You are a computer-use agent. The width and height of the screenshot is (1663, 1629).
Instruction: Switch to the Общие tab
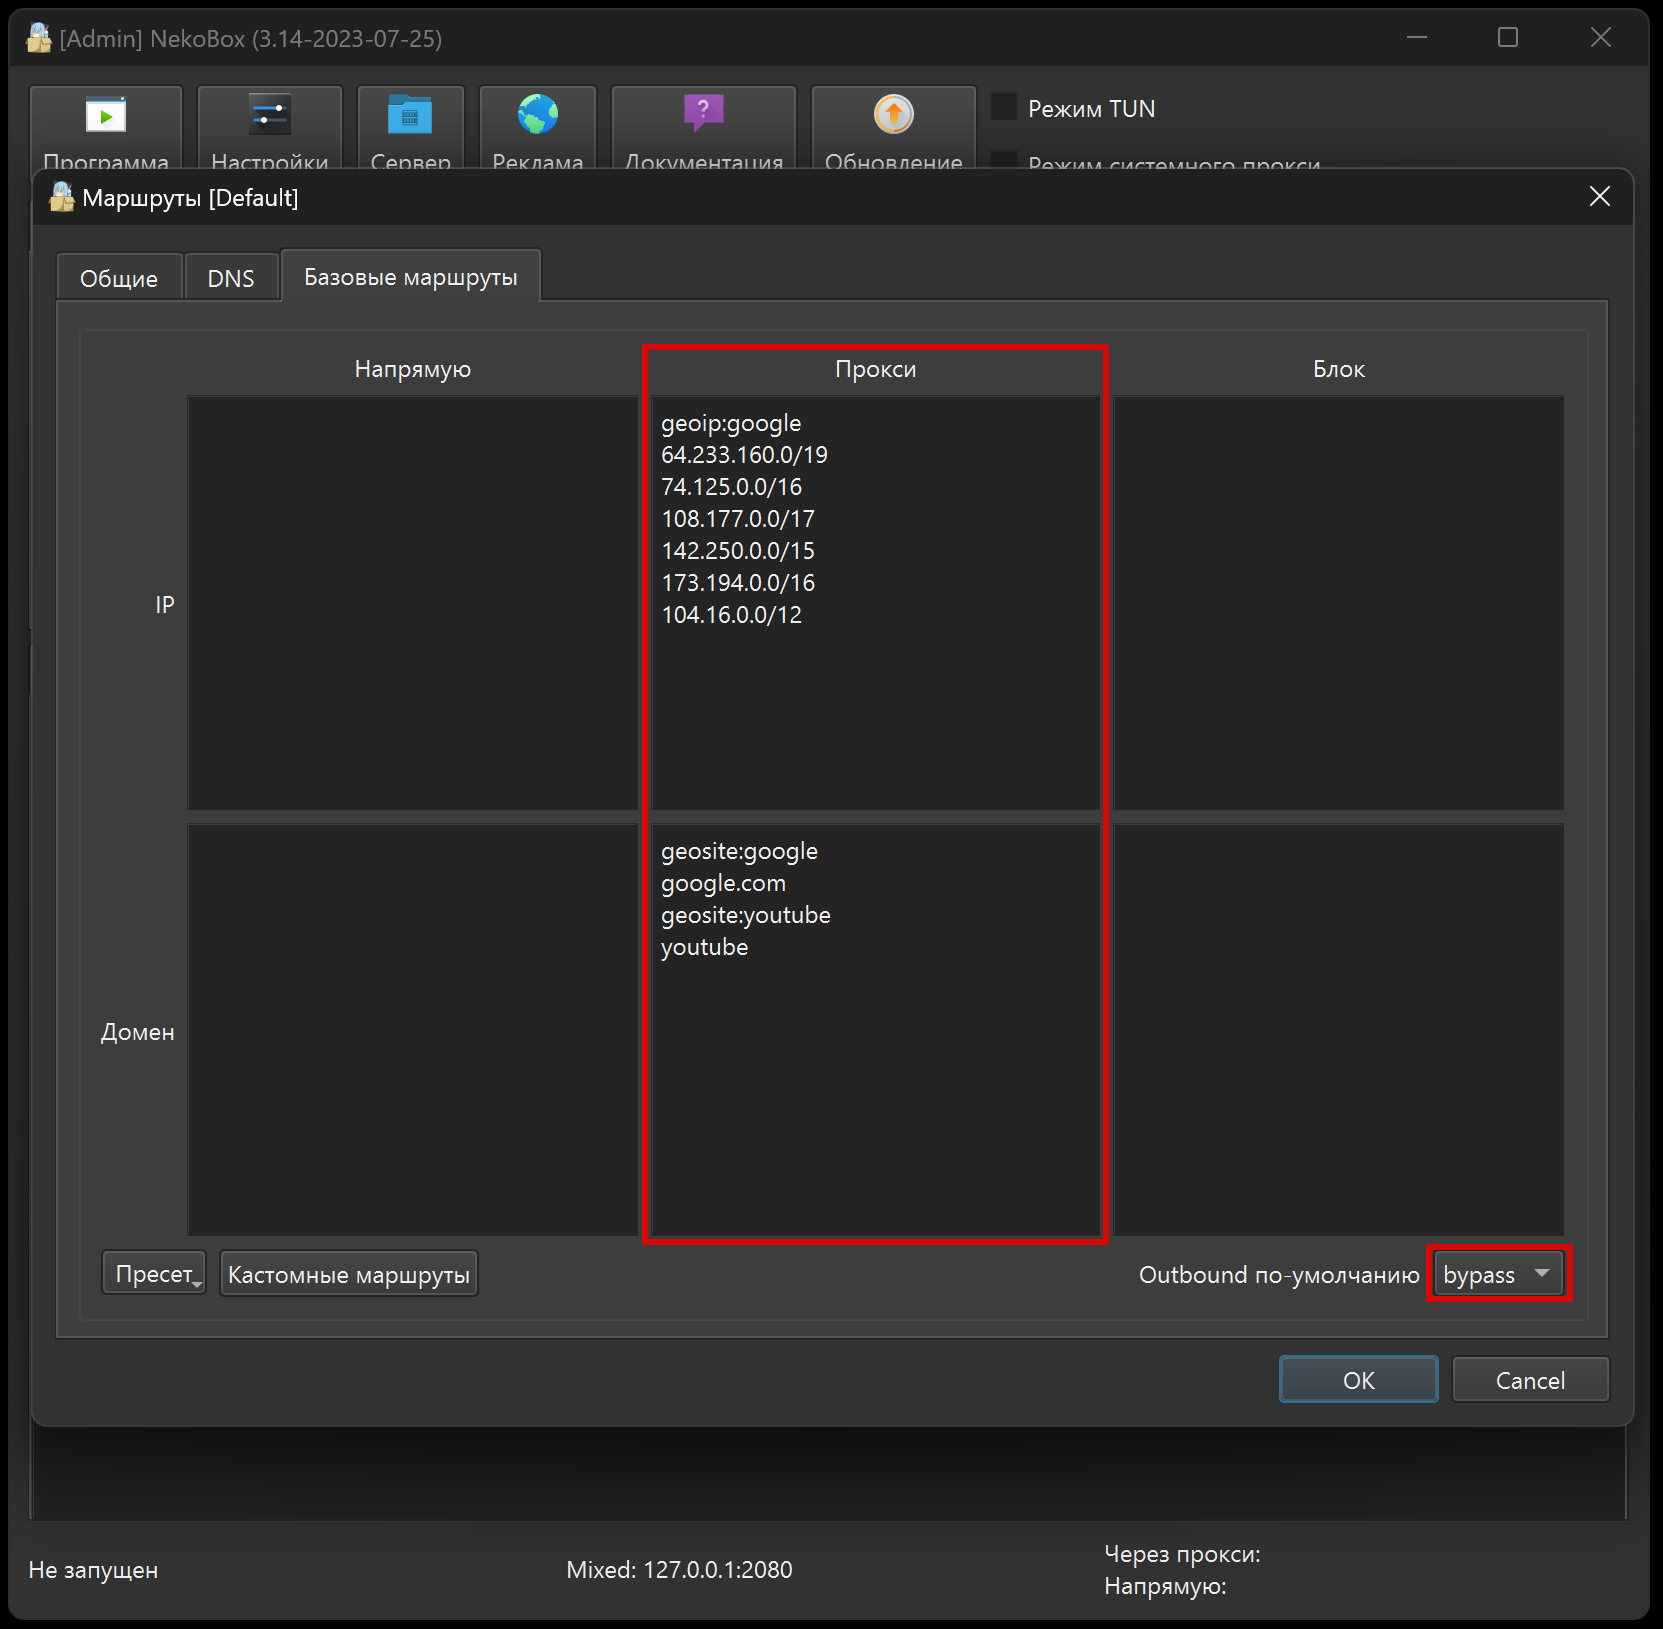[x=119, y=278]
